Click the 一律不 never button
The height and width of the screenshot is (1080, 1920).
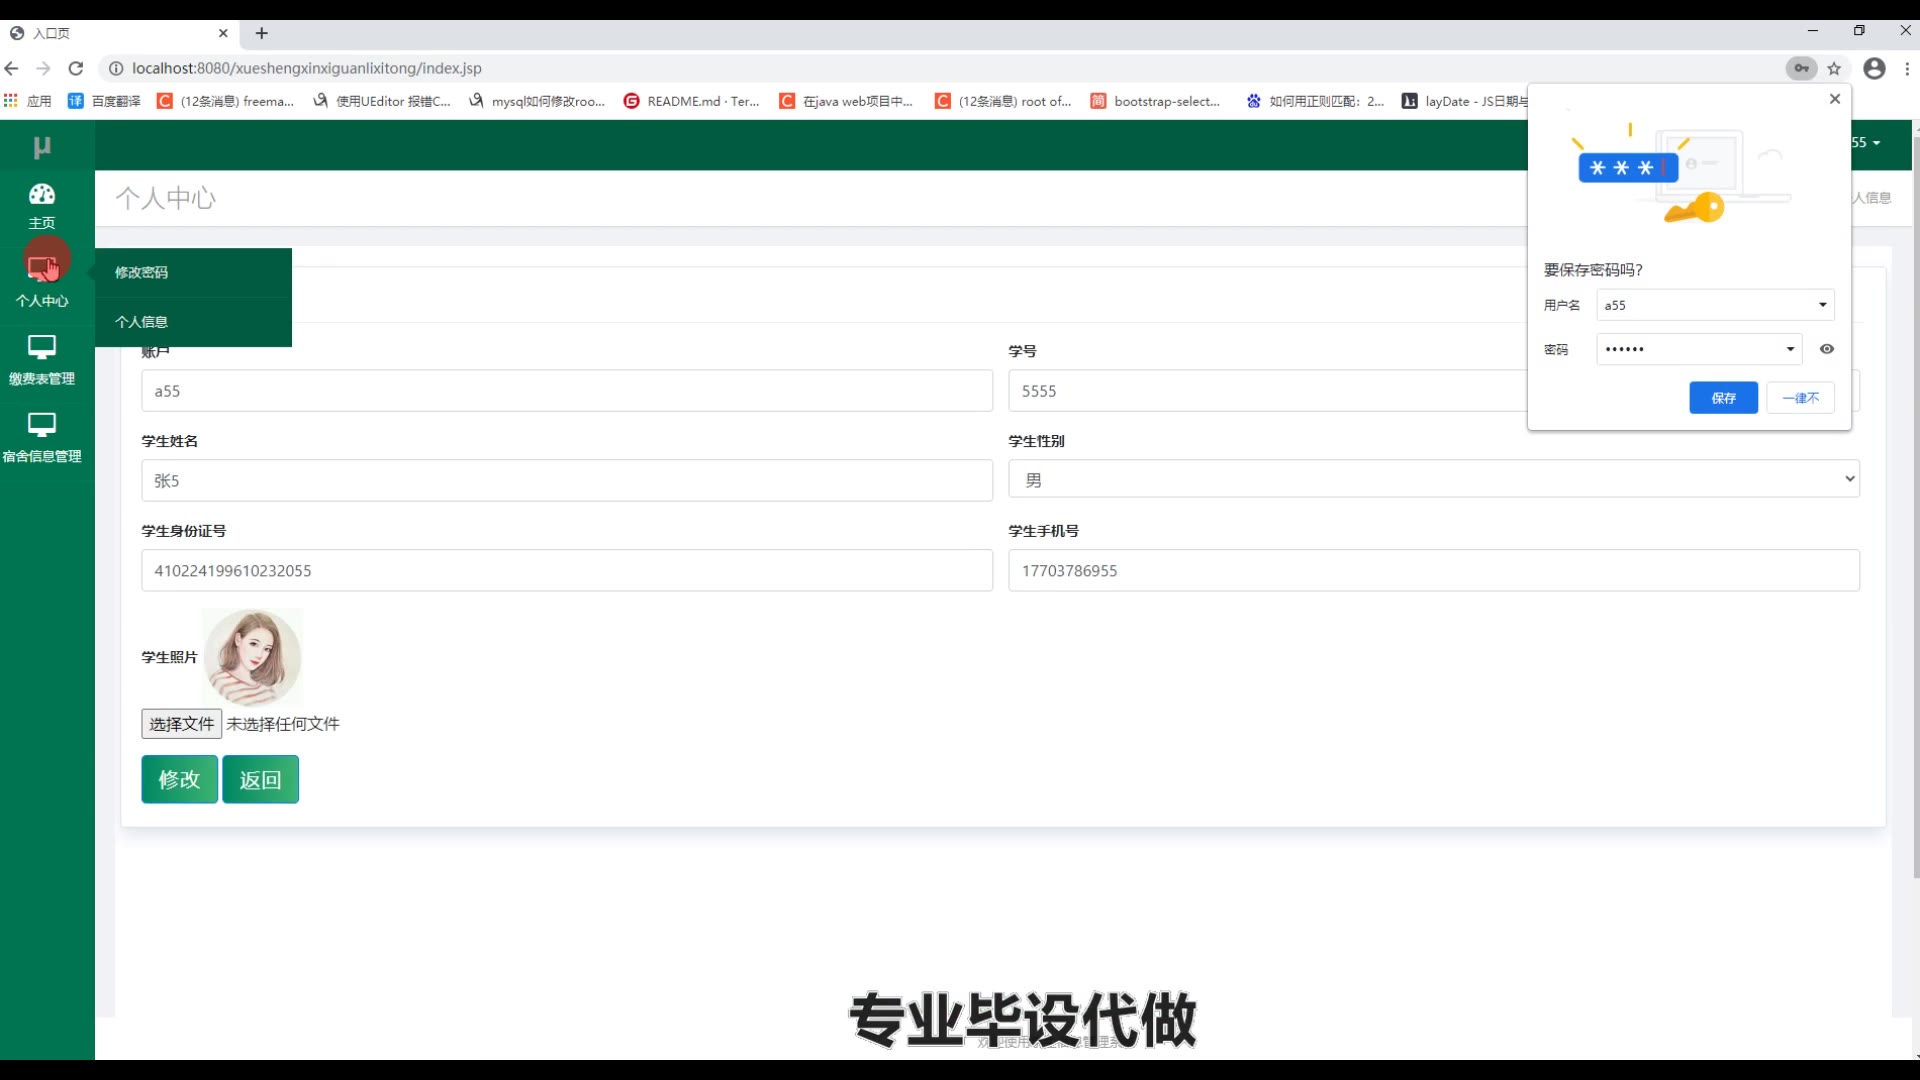click(1800, 398)
